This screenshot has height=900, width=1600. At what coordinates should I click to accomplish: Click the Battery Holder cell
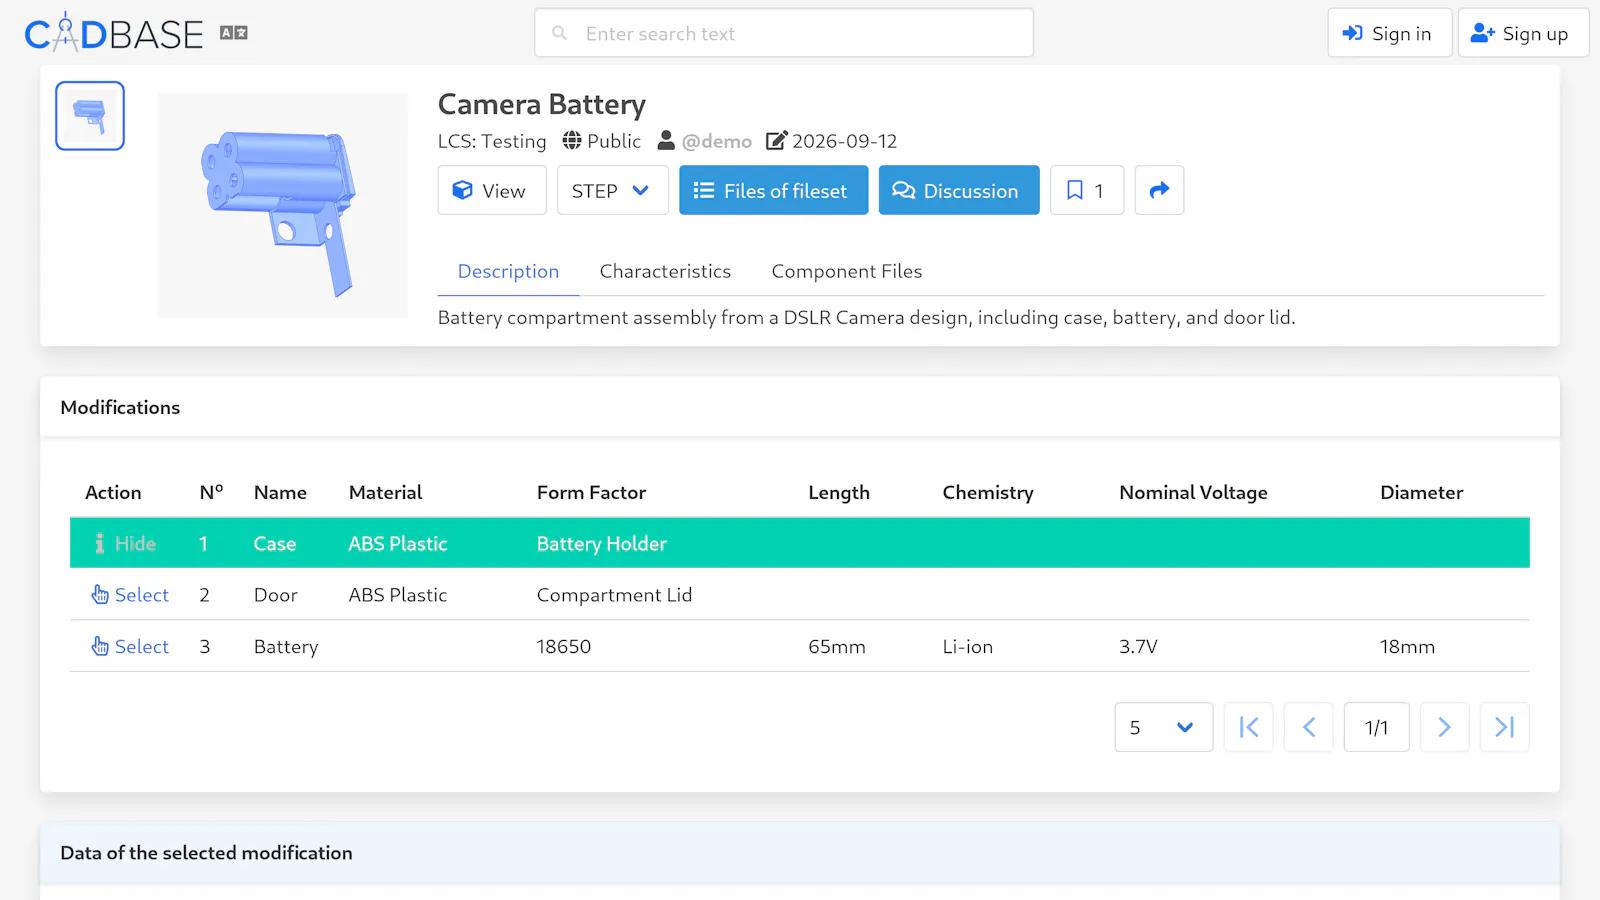pyautogui.click(x=601, y=543)
